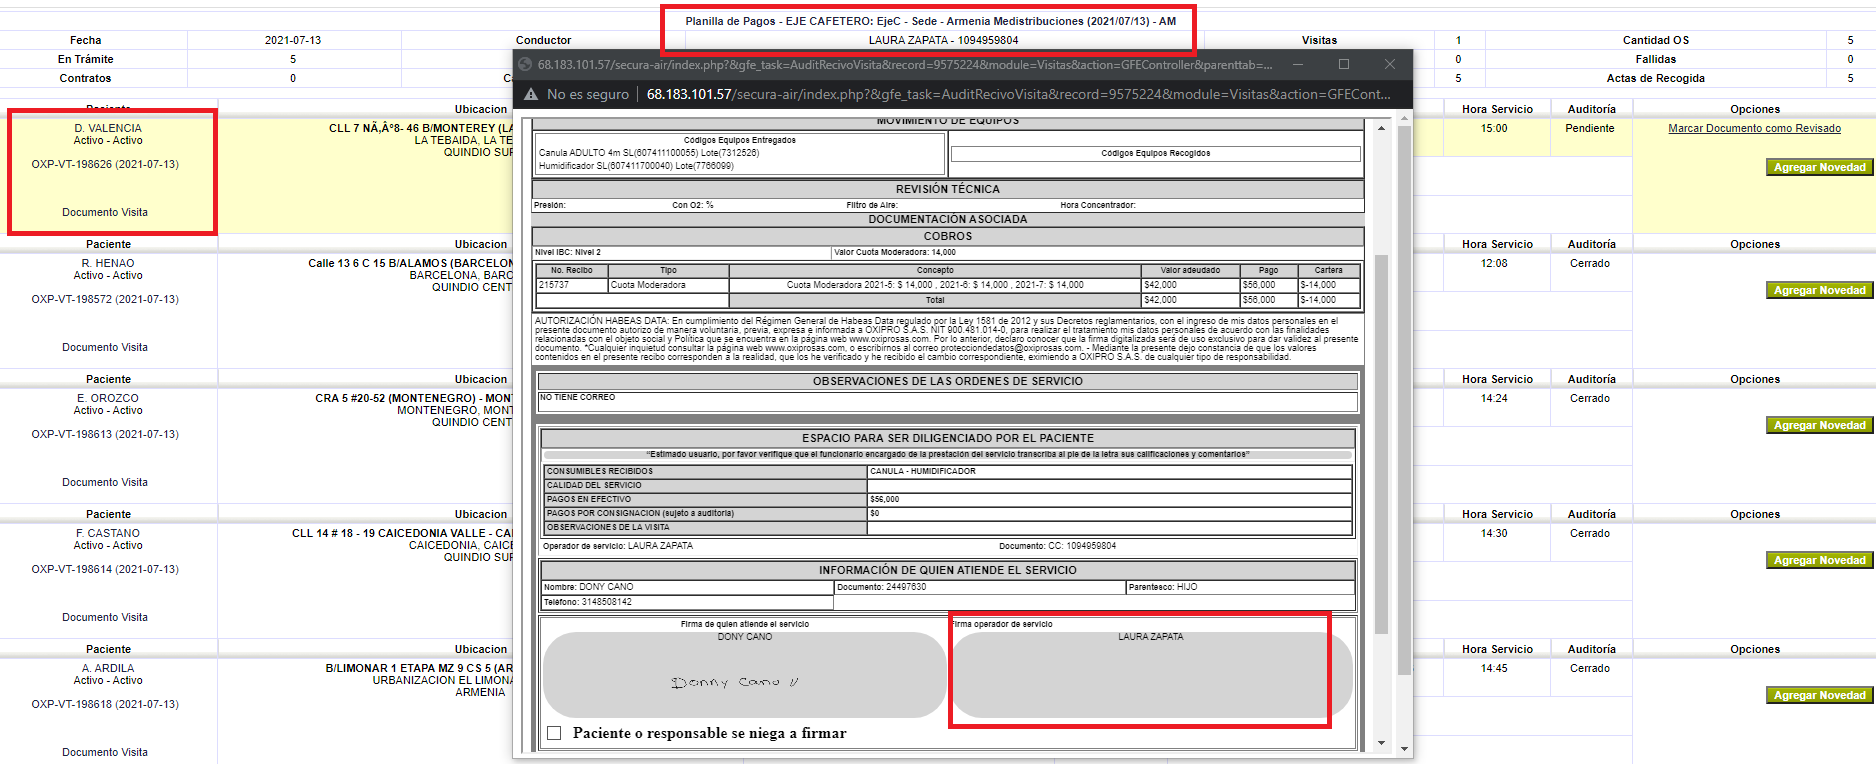Viewport: 1876px width, 764px height.
Task: Click 'REVISIÓN TÉCNICA' section header
Action: click(947, 189)
